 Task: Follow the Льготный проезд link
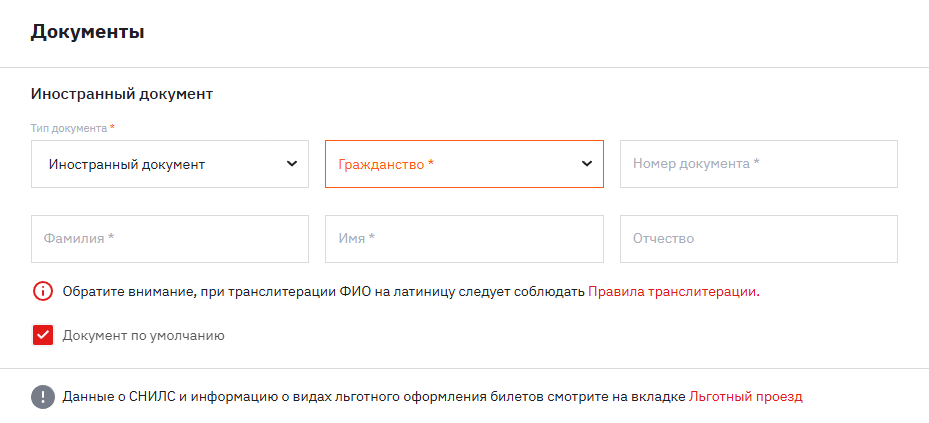745,397
